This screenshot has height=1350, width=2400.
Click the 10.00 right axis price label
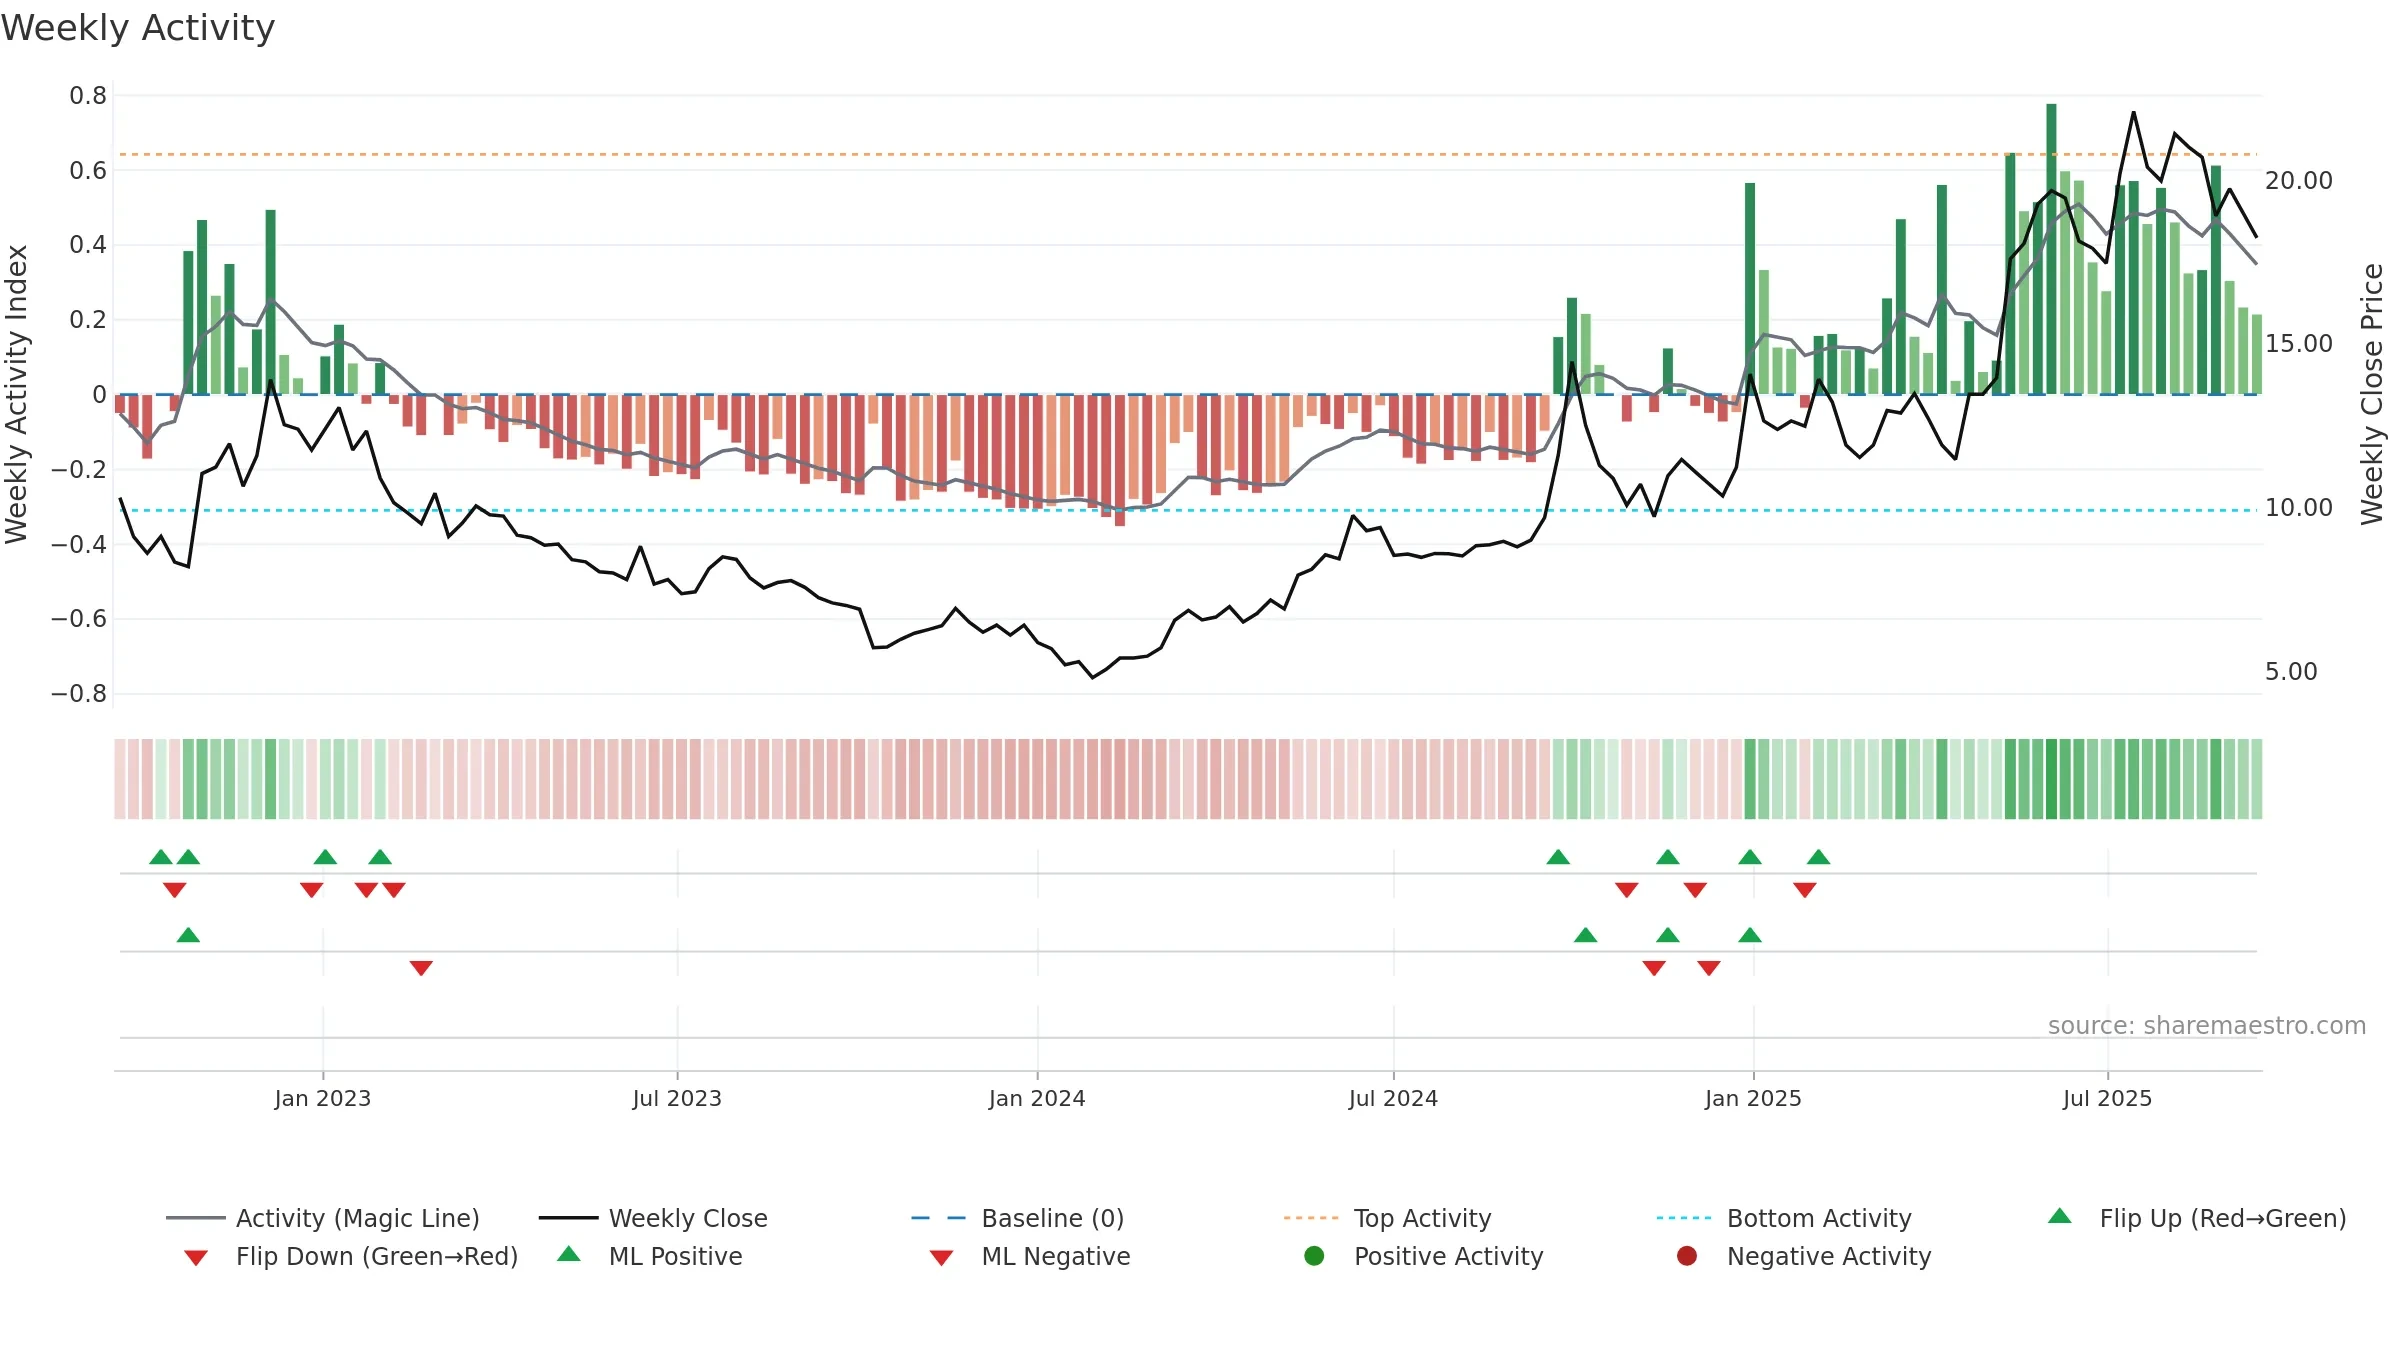point(2298,508)
